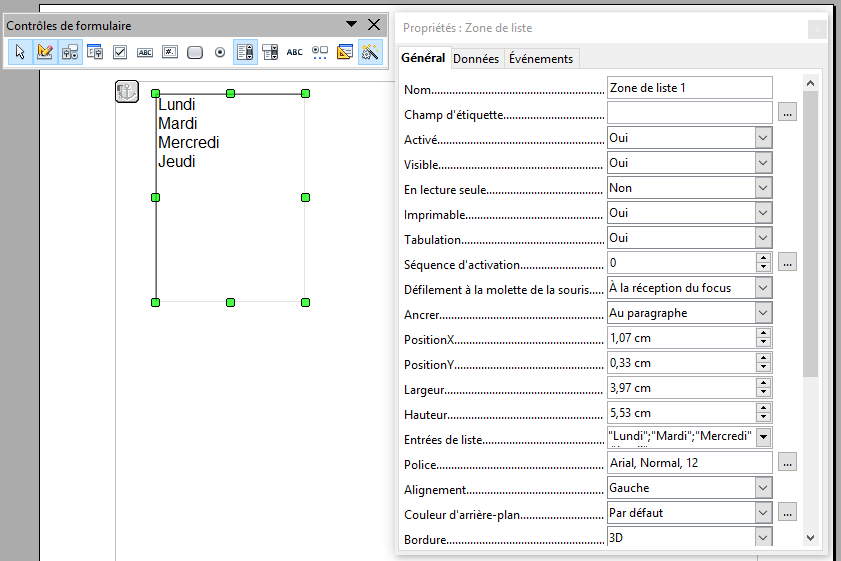Expand the Visible dropdown
Viewport: 841px width, 561px height.
763,163
